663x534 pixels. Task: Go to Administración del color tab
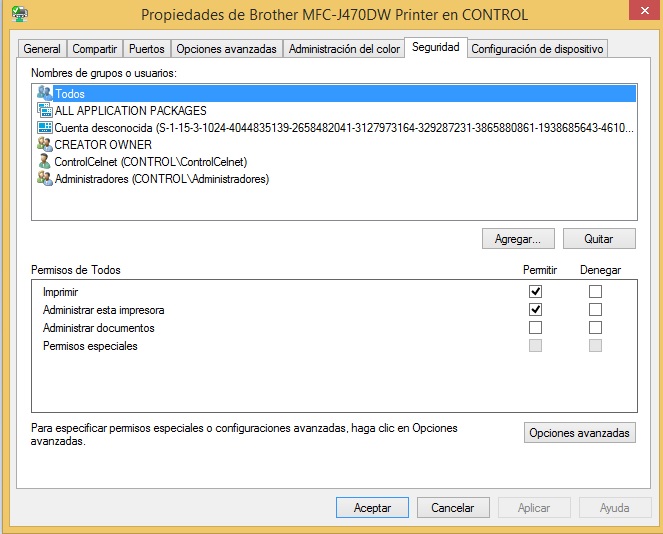point(344,49)
